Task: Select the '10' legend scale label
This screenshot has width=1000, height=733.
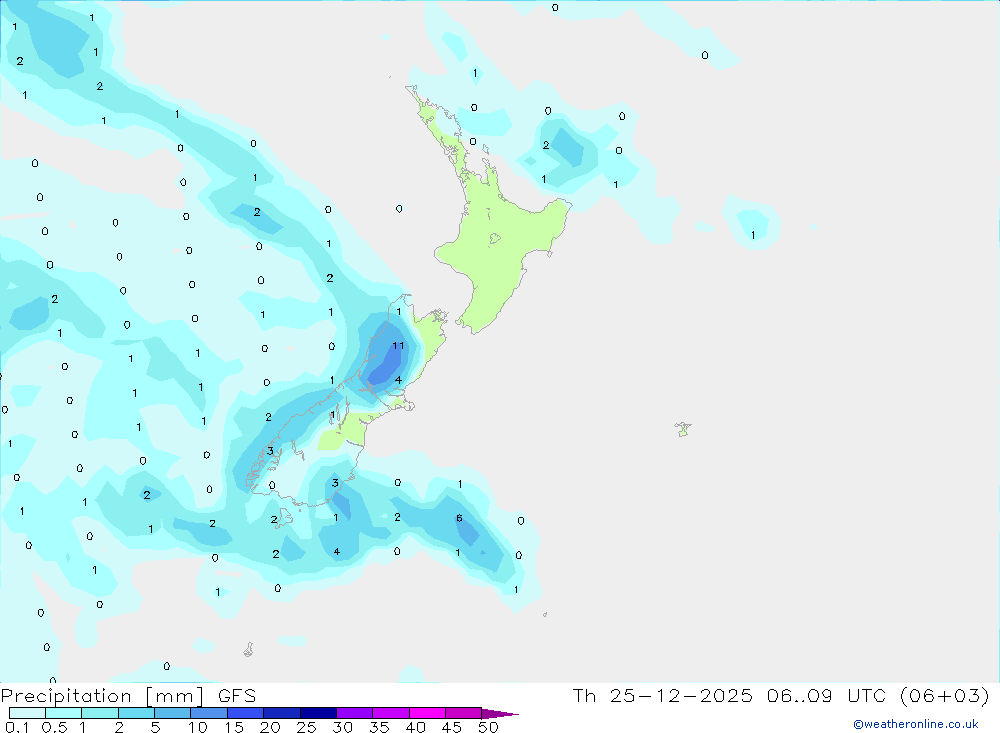Action: point(198,727)
